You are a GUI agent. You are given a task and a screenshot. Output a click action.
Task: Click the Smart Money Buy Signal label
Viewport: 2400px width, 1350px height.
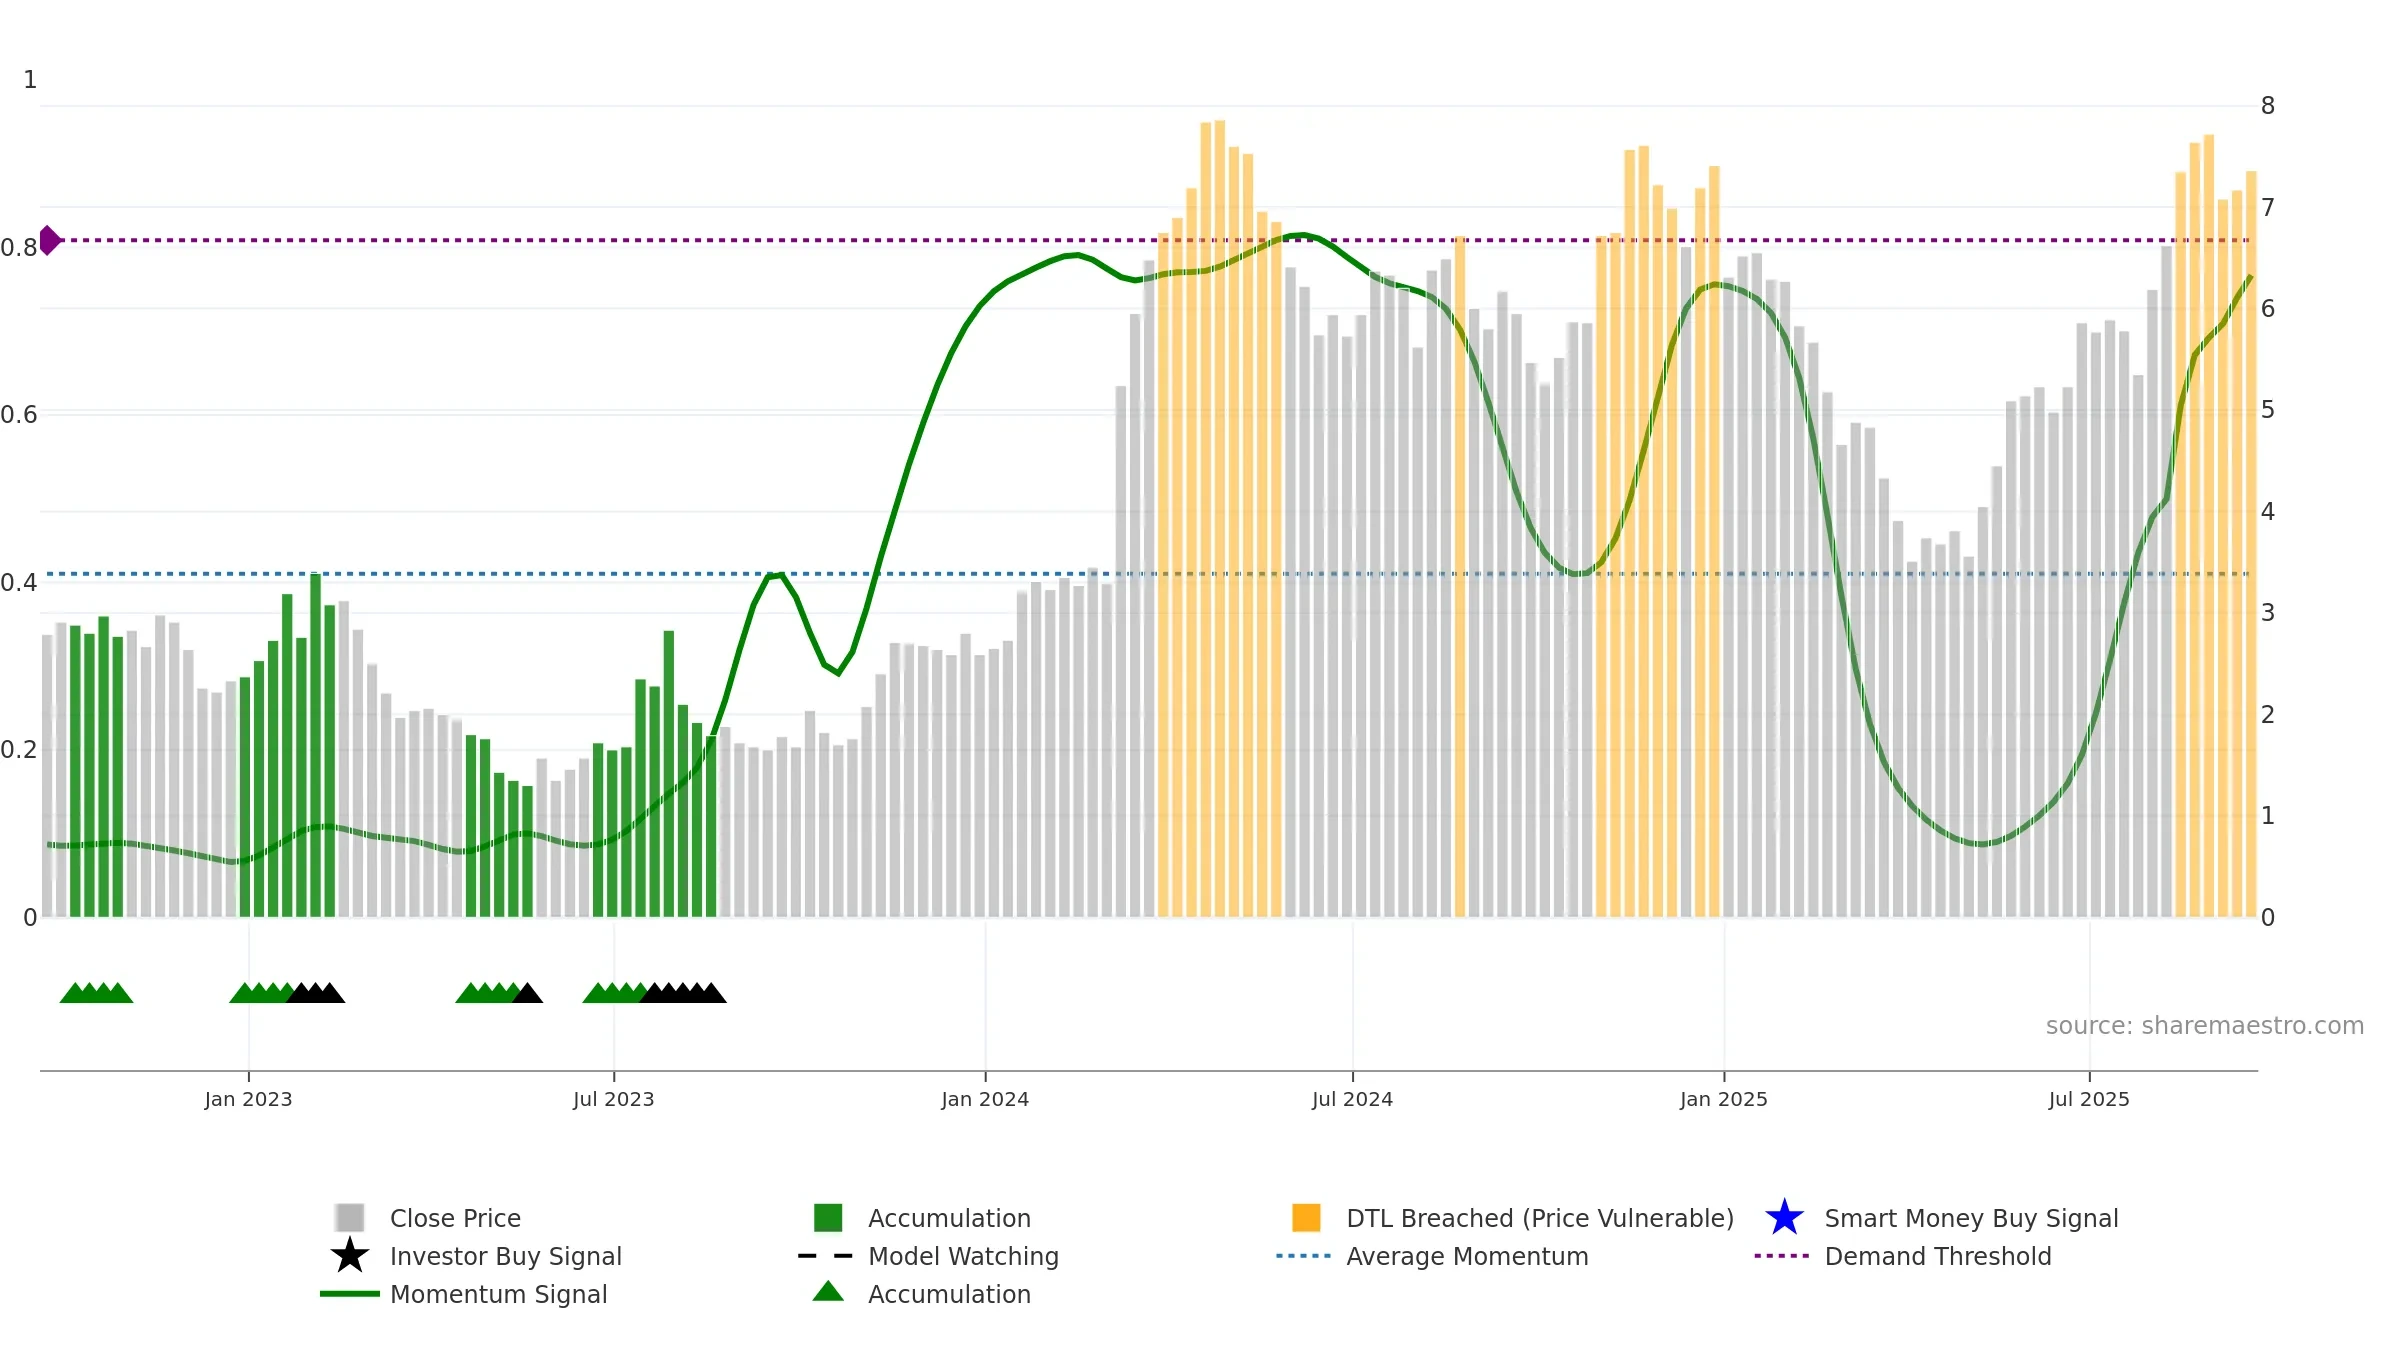click(x=1971, y=1218)
